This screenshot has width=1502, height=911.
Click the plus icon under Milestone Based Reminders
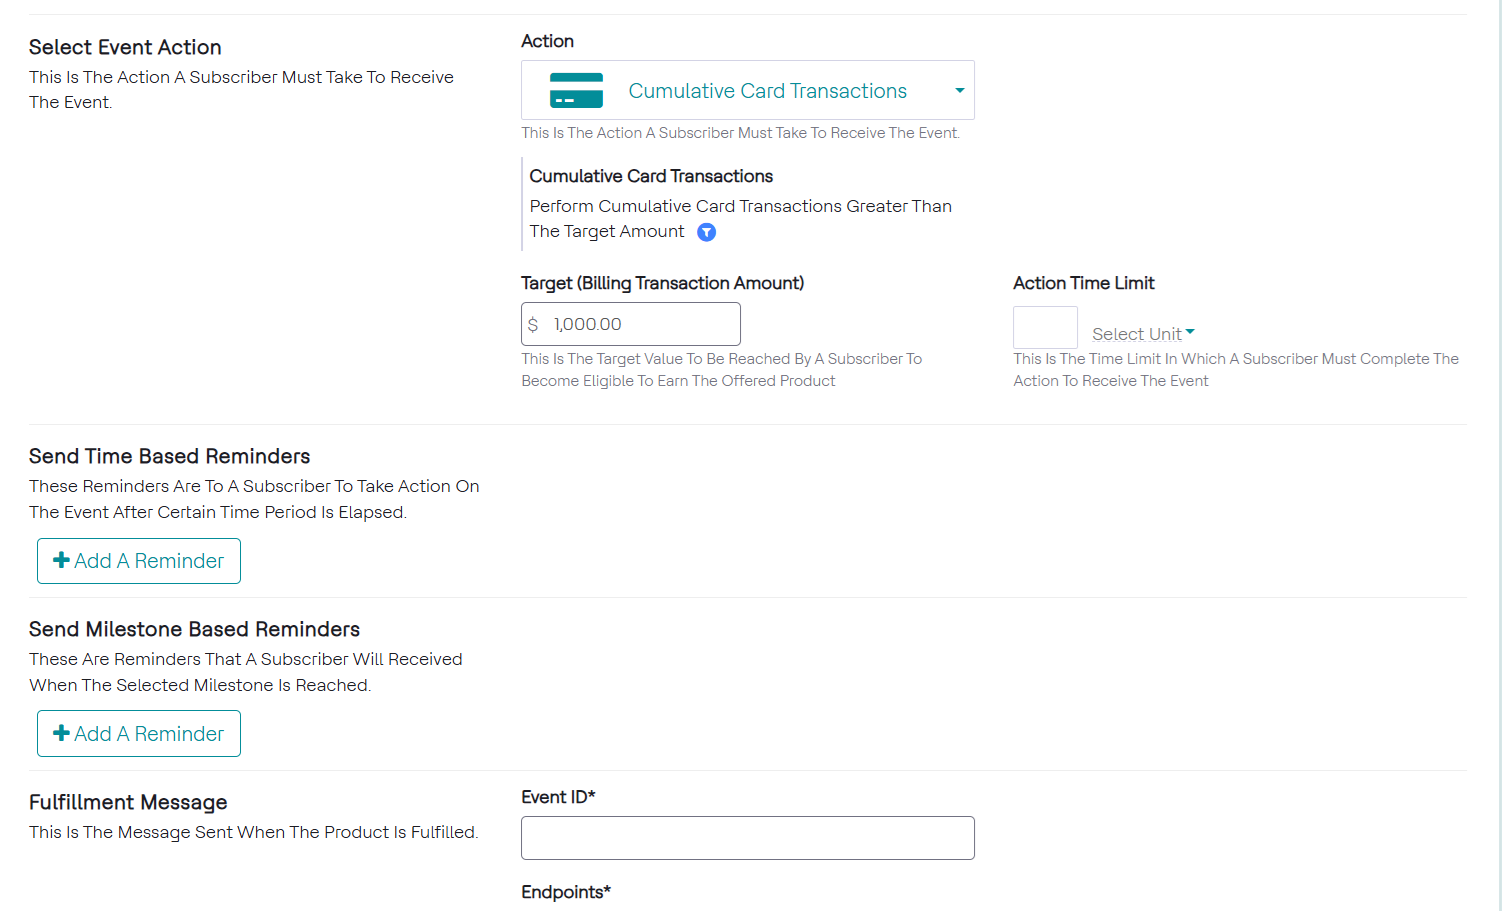[x=61, y=733]
